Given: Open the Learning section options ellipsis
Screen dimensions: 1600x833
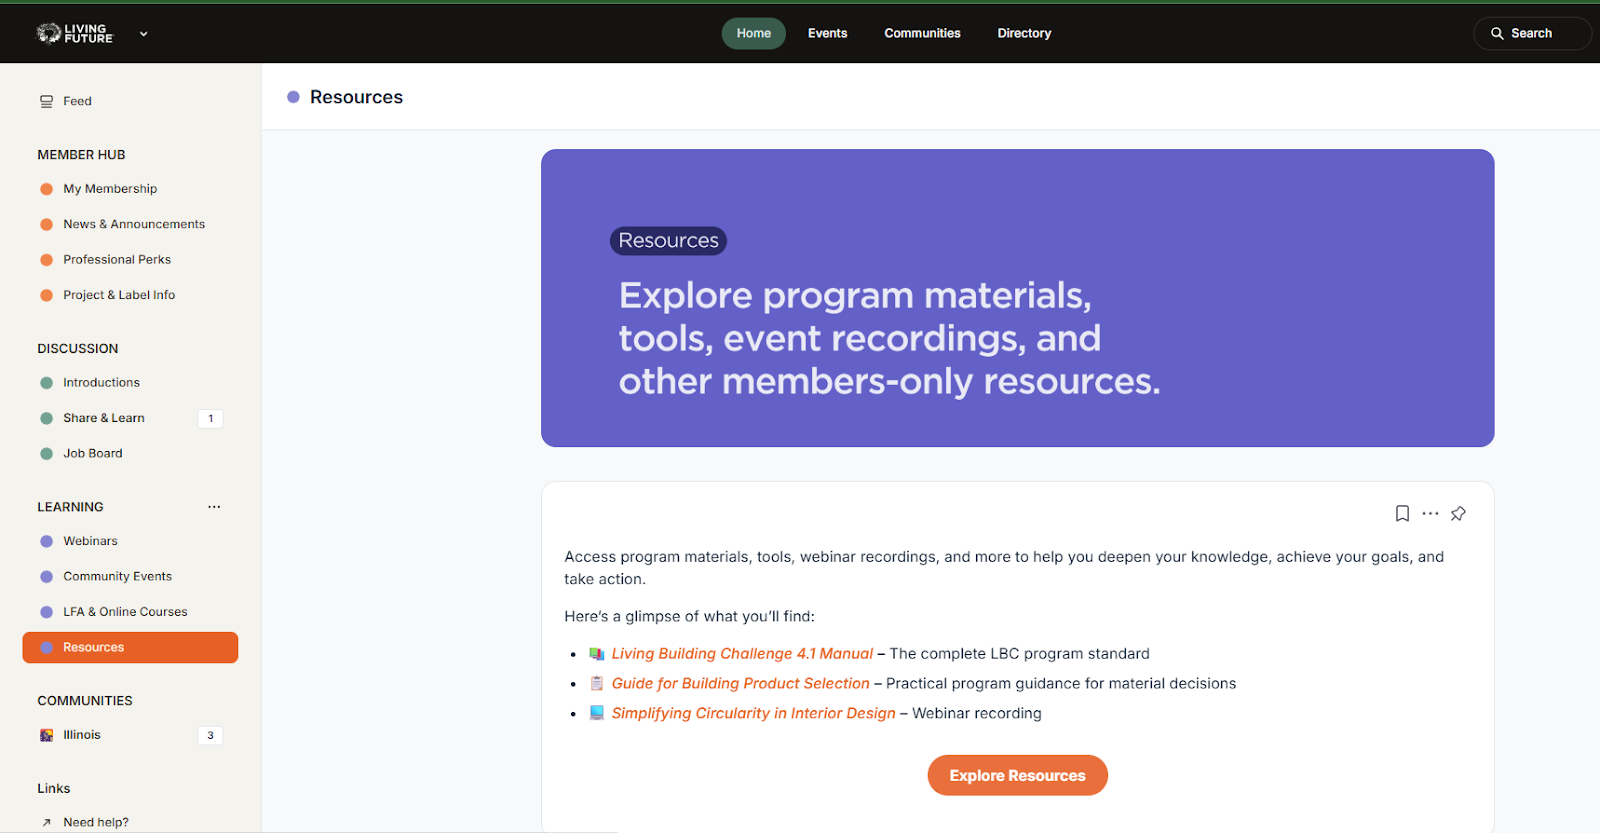Looking at the screenshot, I should (214, 507).
